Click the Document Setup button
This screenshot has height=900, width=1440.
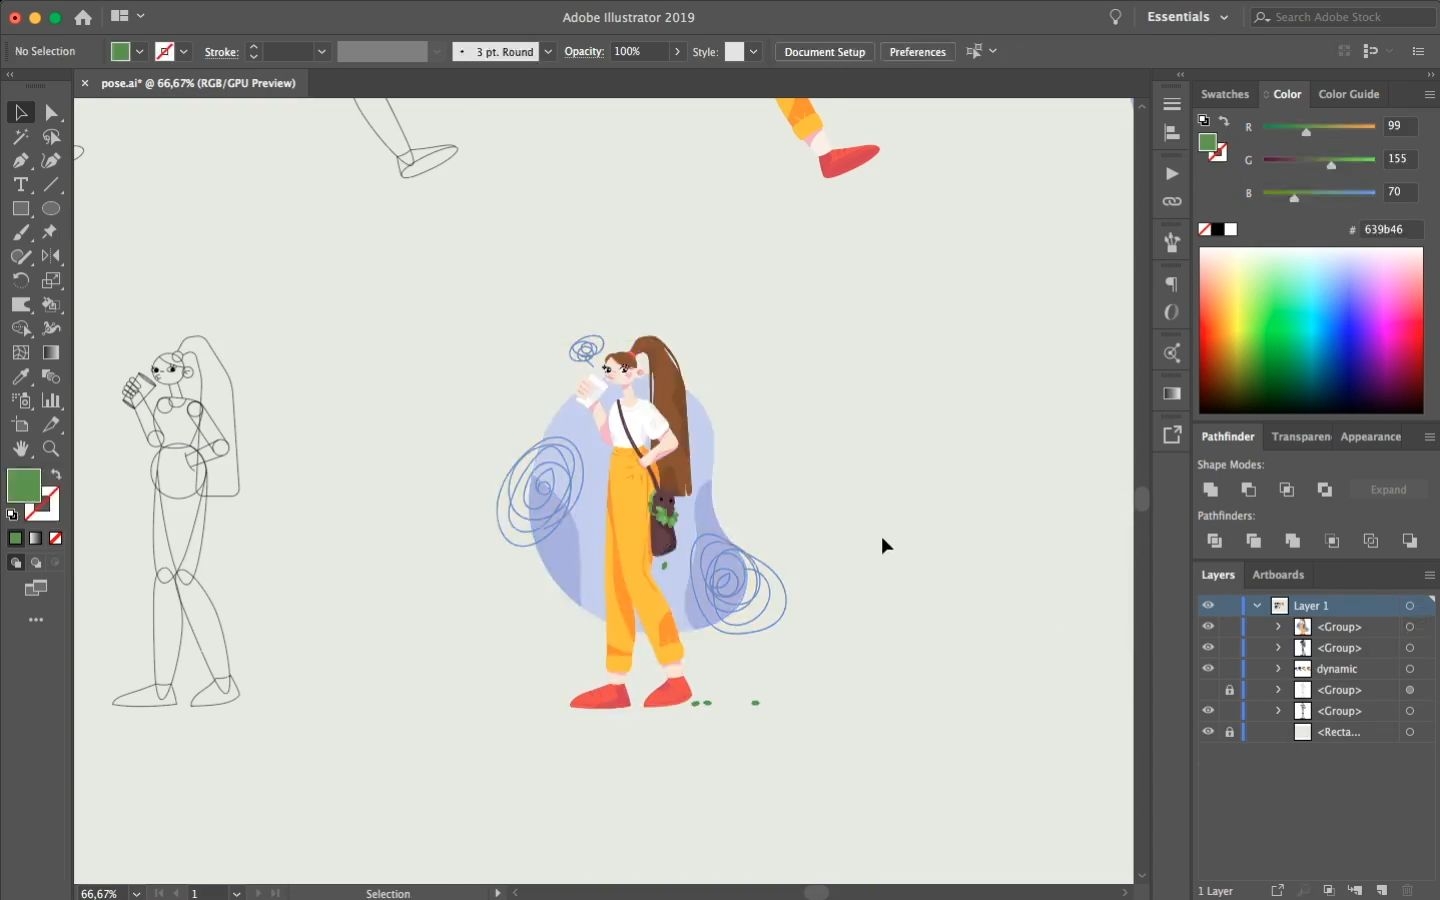pos(825,52)
